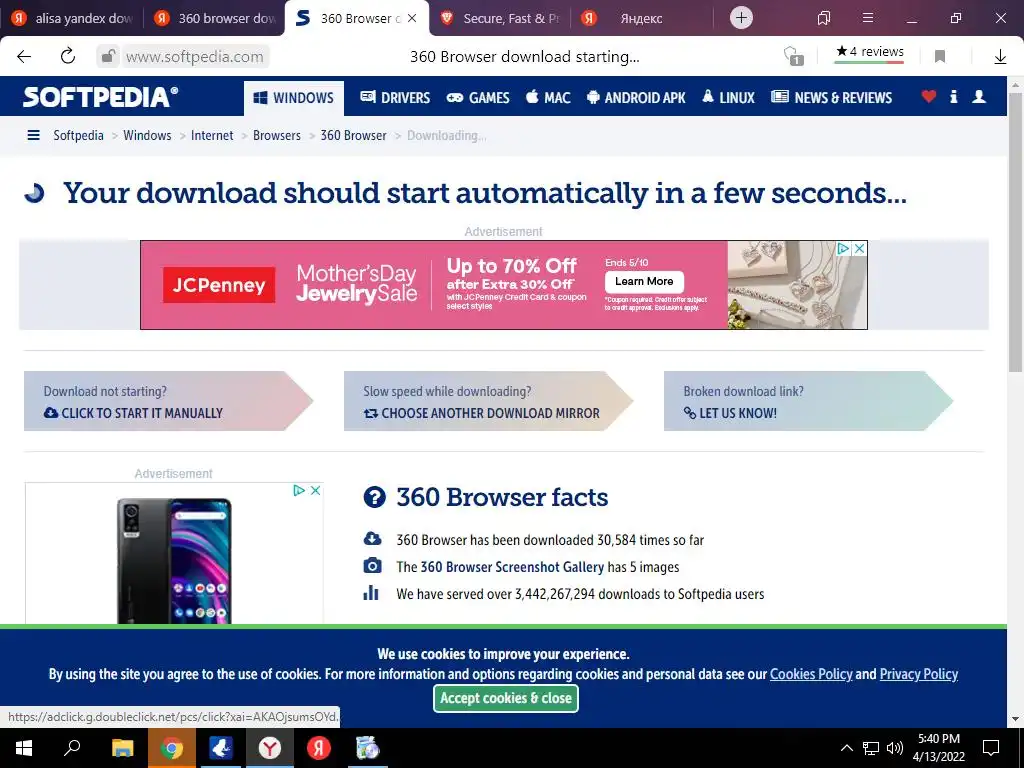This screenshot has height=768, width=1024.
Task: Open the protection shield icon in address bar
Action: 793,56
